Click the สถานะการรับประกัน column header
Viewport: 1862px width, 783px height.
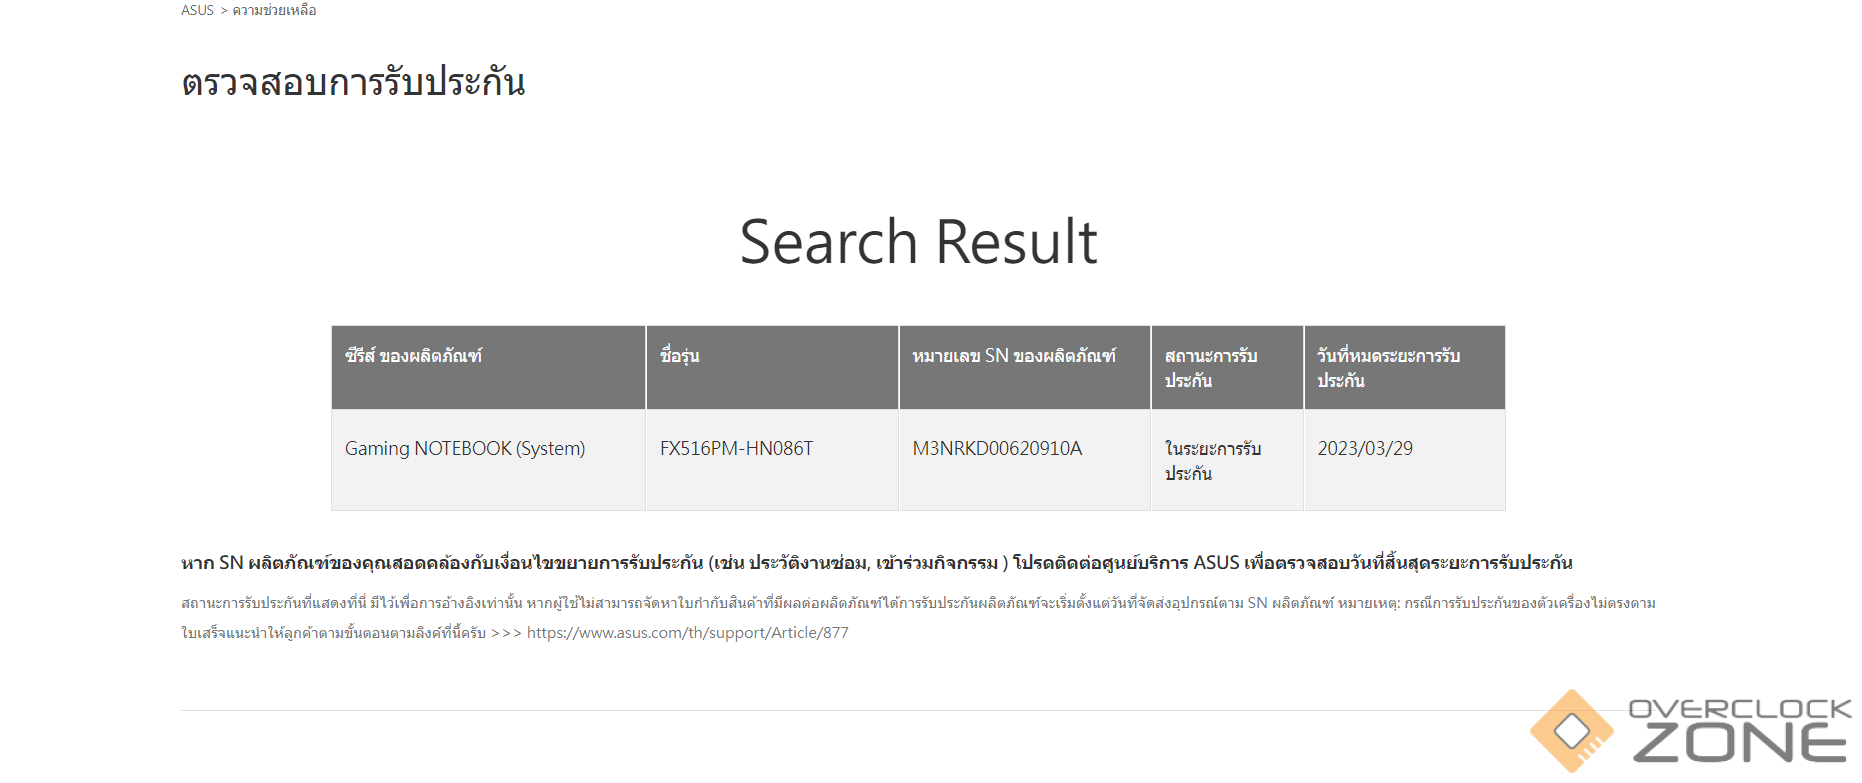click(1227, 367)
